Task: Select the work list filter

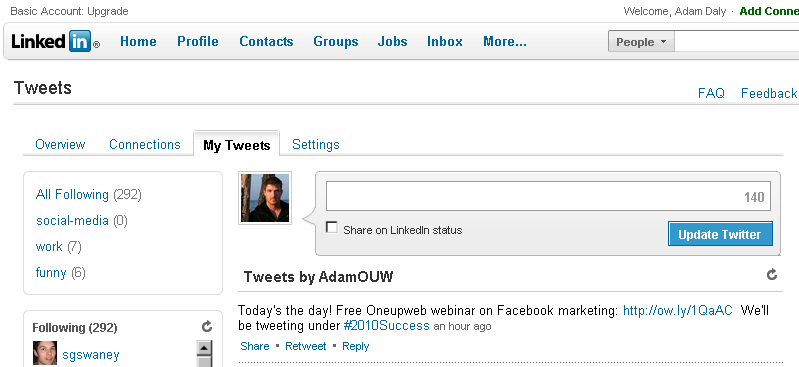Action: pos(49,247)
